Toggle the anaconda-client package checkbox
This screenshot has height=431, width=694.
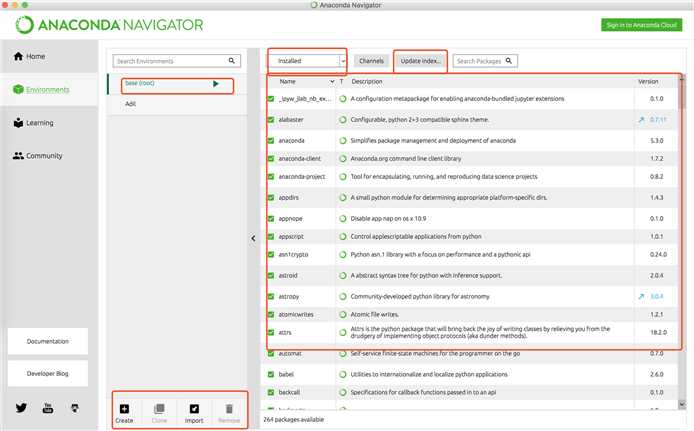pyautogui.click(x=271, y=158)
